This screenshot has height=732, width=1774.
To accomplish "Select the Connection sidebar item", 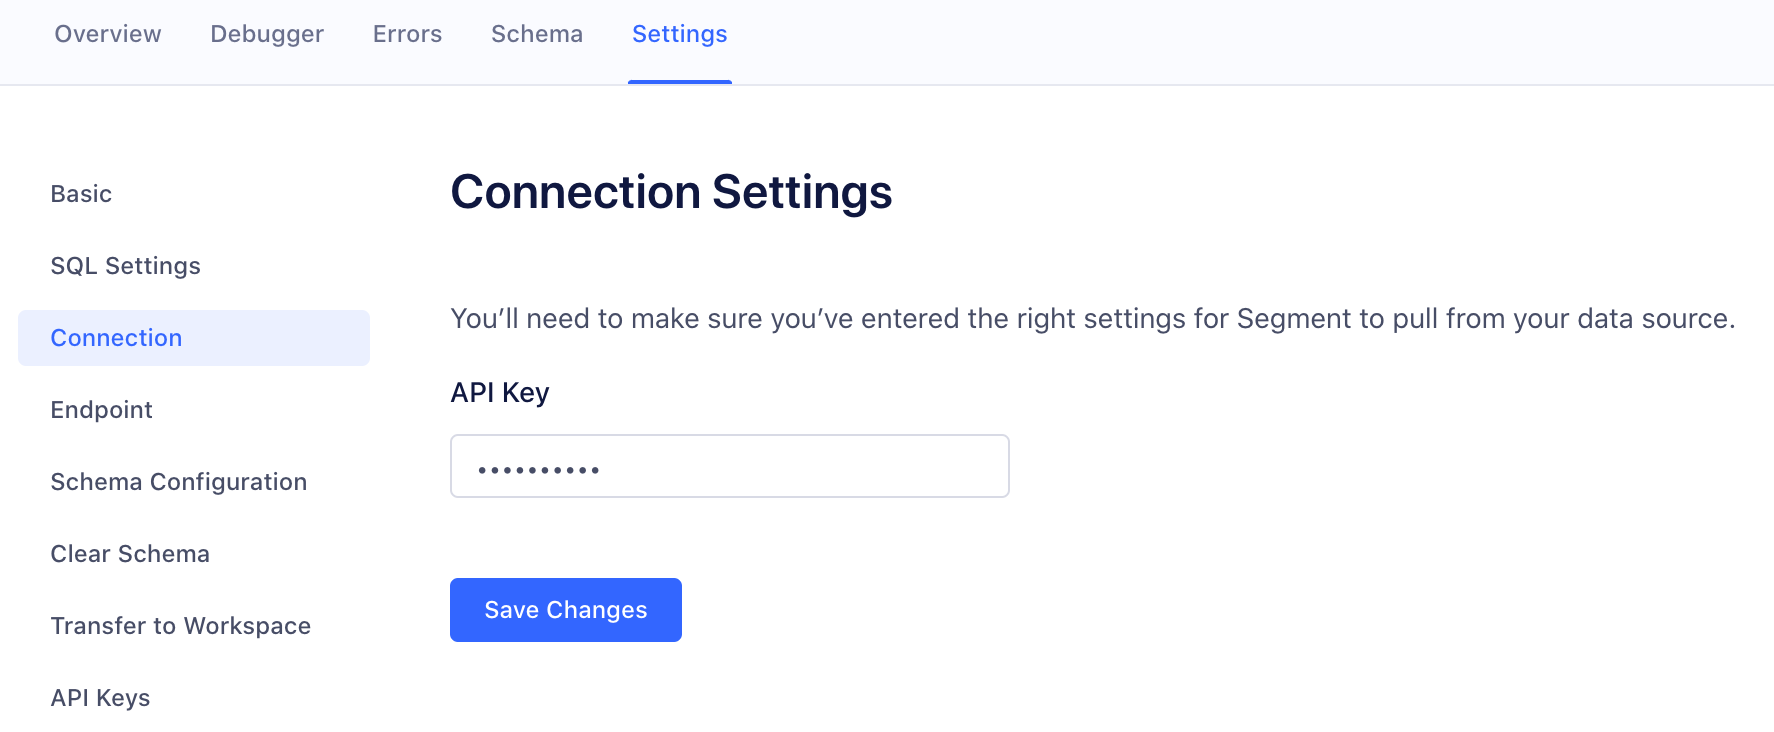I will coord(116,337).
